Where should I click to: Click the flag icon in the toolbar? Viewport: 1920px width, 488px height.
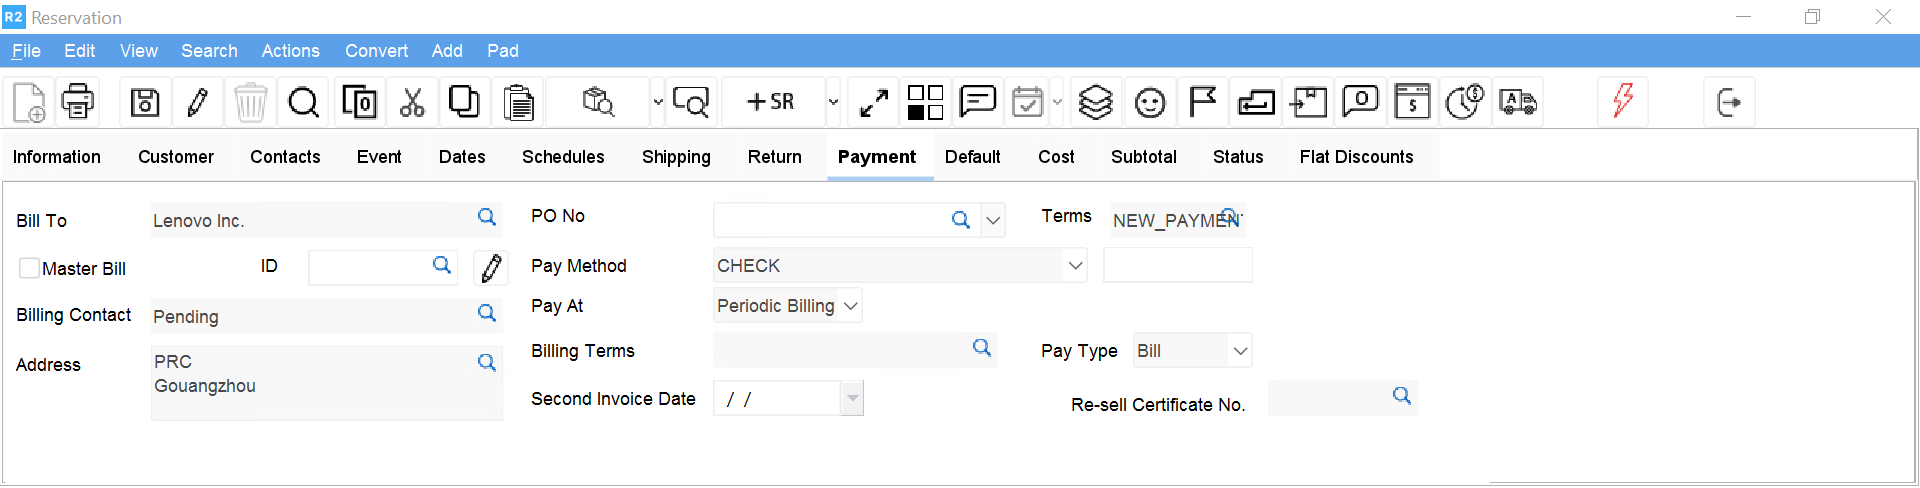click(1202, 102)
